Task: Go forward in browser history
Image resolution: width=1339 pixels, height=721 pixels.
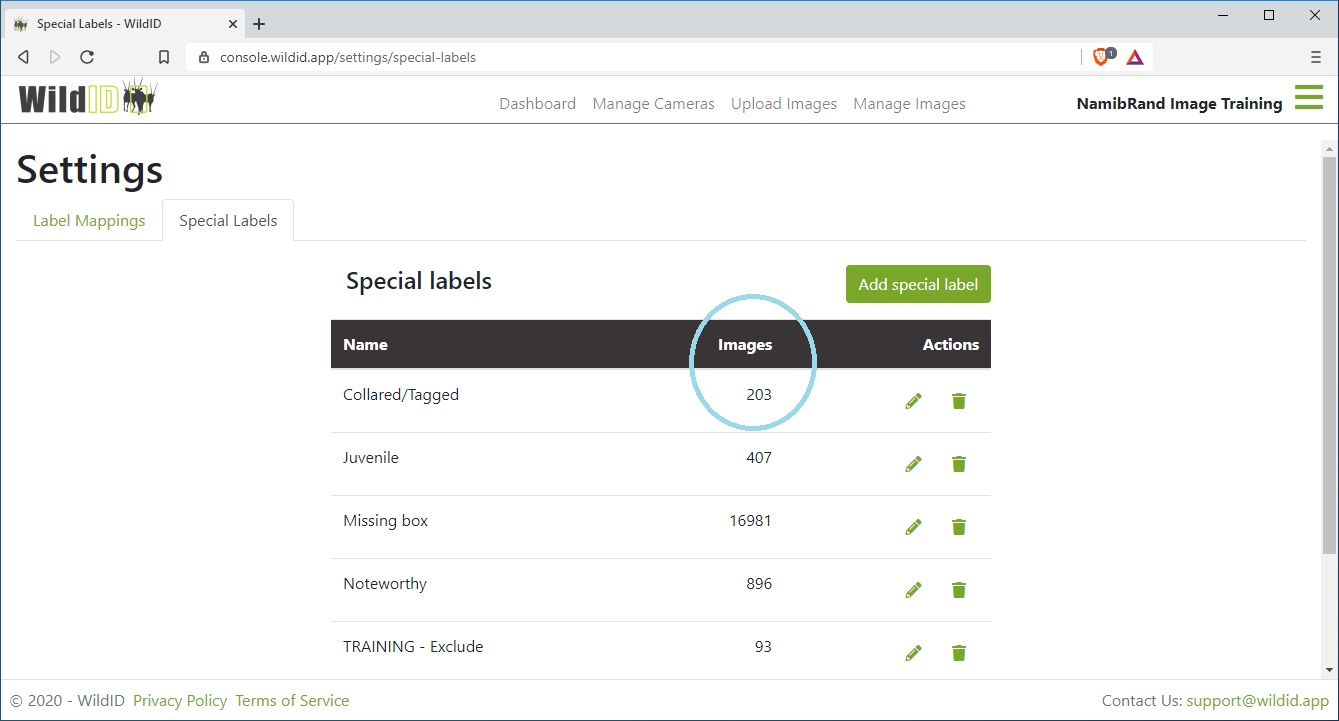Action: click(x=55, y=57)
